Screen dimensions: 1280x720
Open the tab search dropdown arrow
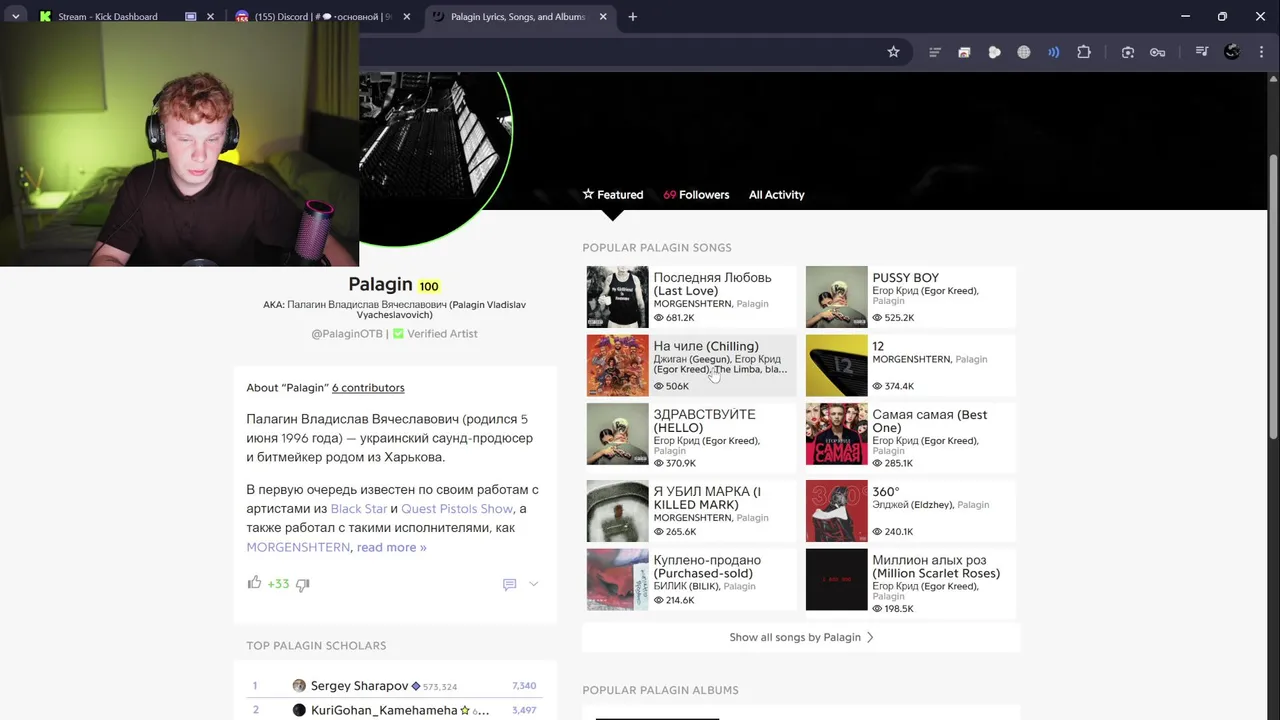tap(15, 17)
